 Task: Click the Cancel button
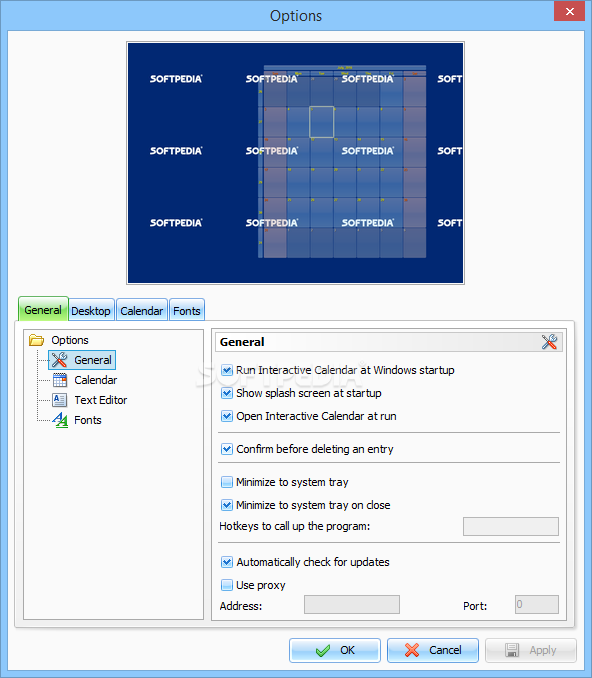(x=432, y=650)
